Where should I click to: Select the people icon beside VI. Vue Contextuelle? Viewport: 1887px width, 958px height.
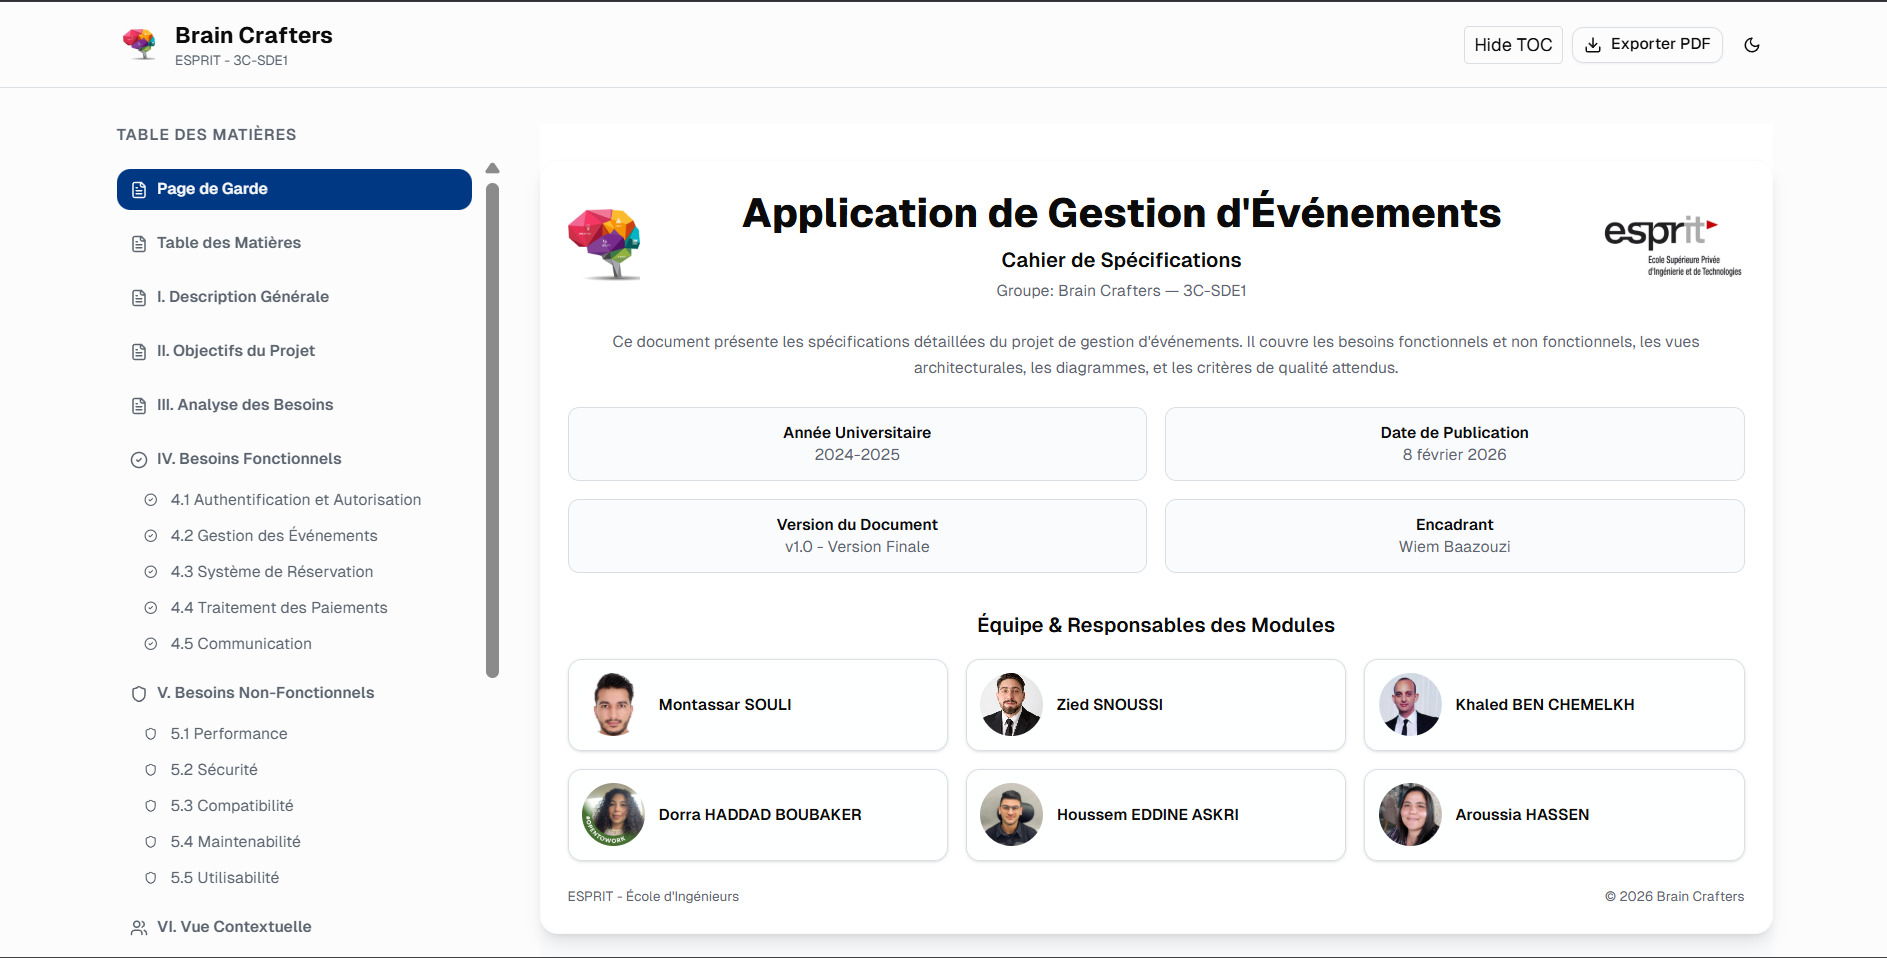click(x=137, y=927)
